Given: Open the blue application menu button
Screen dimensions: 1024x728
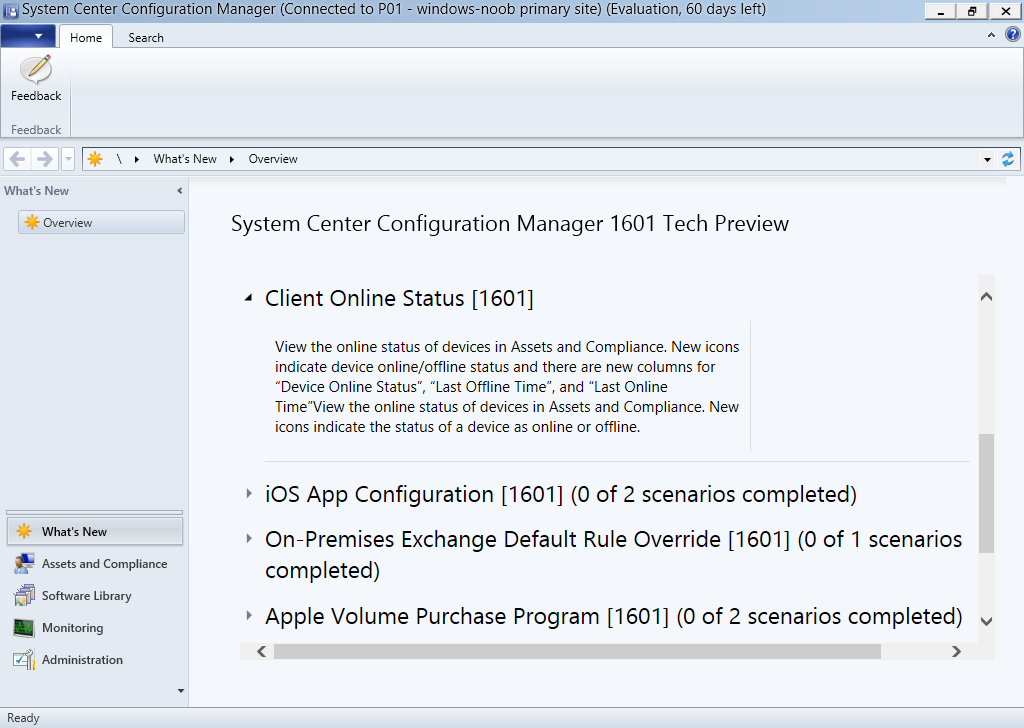Looking at the screenshot, I should 26,37.
